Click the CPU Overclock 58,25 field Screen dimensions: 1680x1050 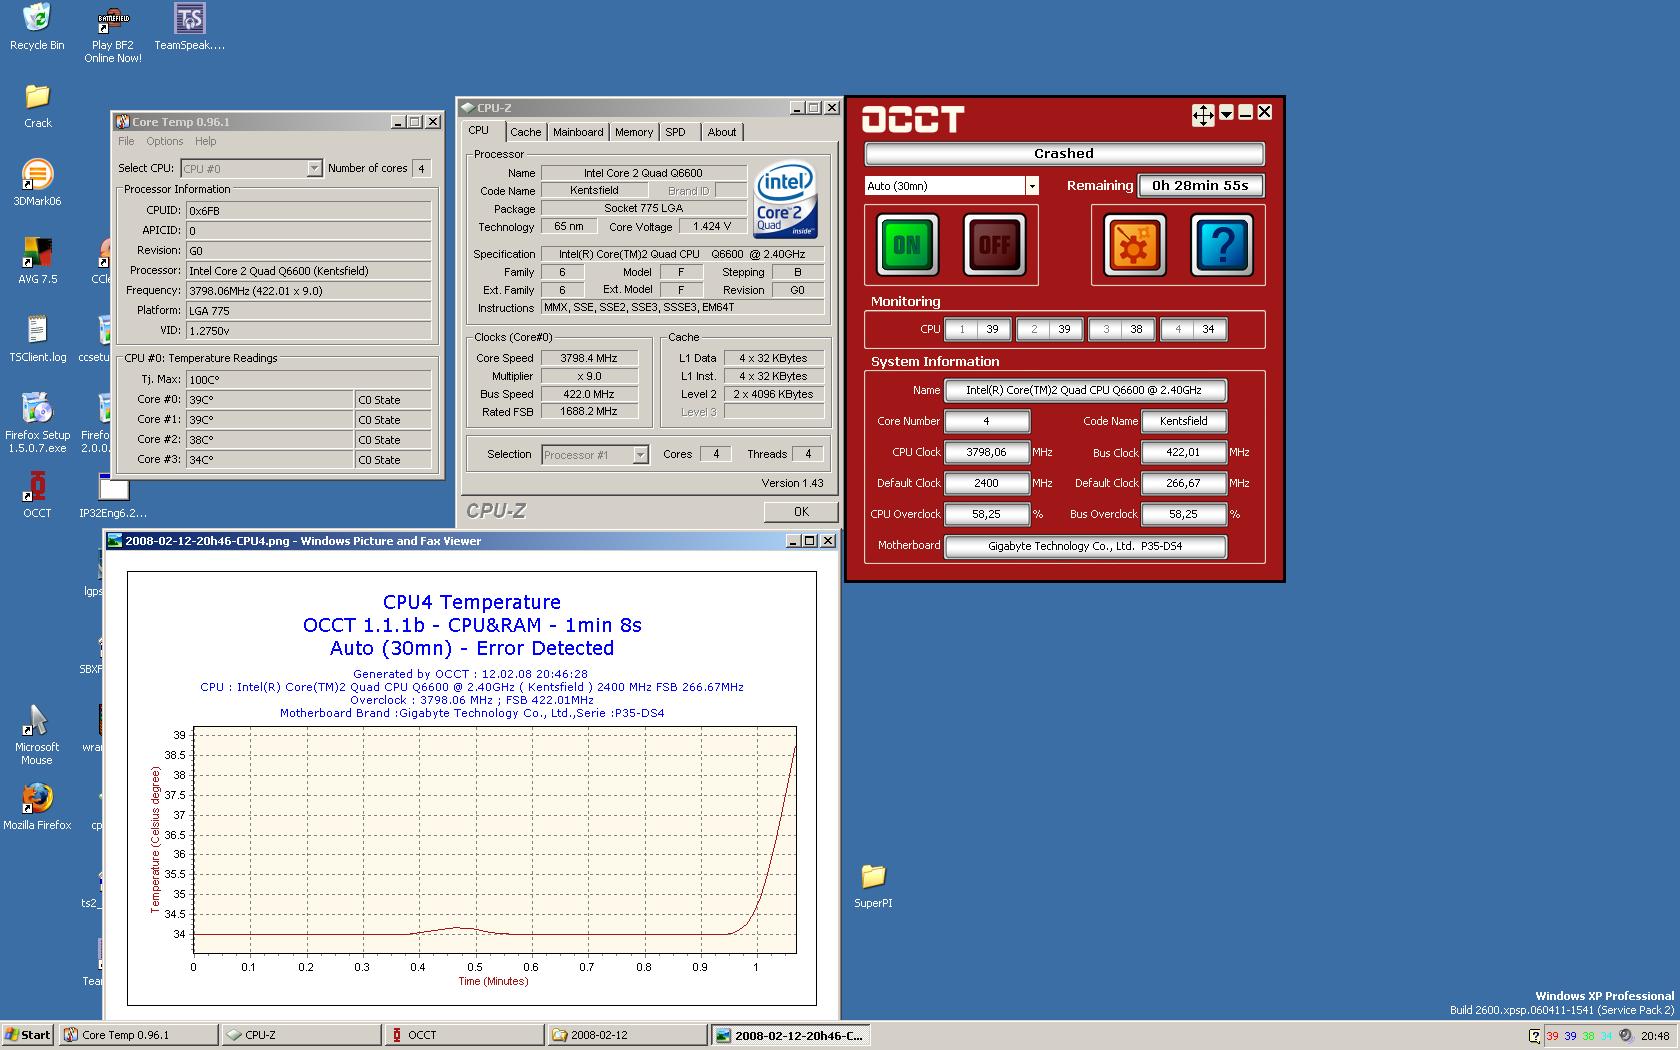click(986, 514)
